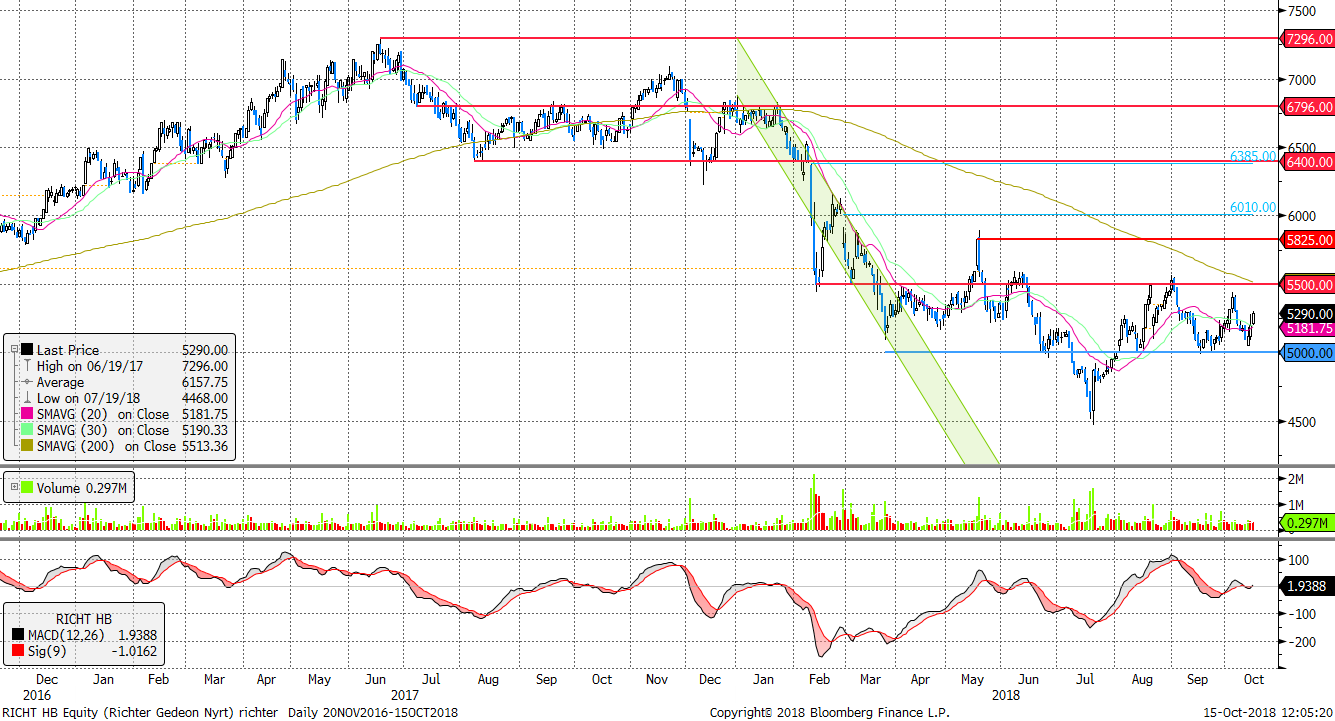Click the 1.9388 MACD axis label
Viewport: 1335px width, 721px height.
[x=1308, y=586]
